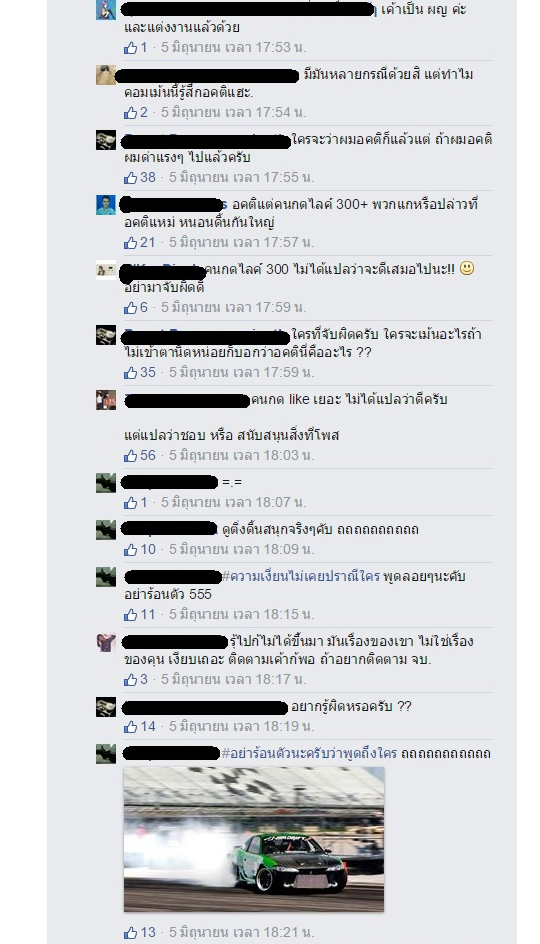The height and width of the screenshot is (944, 540).
Task: Open timestamp 5 มิถุนายน เวลา 18:21 น.
Action: pyautogui.click(x=241, y=933)
